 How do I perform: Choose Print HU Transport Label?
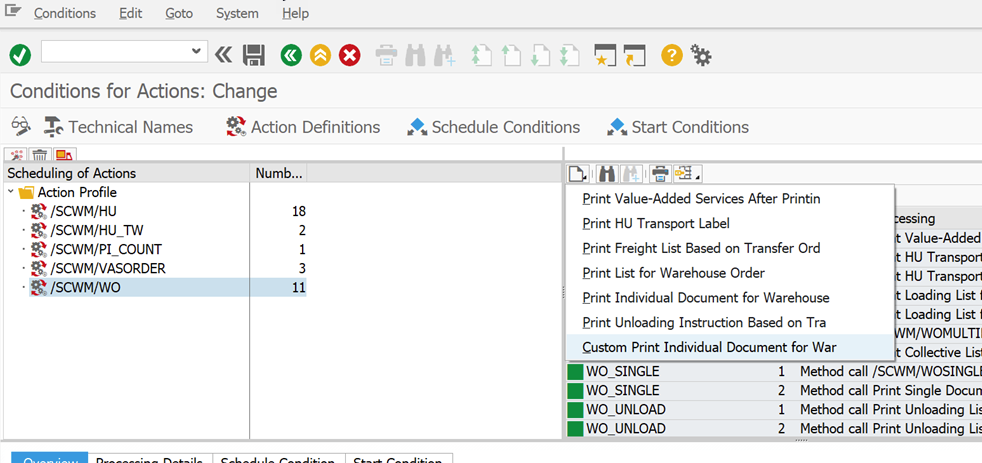point(730,223)
